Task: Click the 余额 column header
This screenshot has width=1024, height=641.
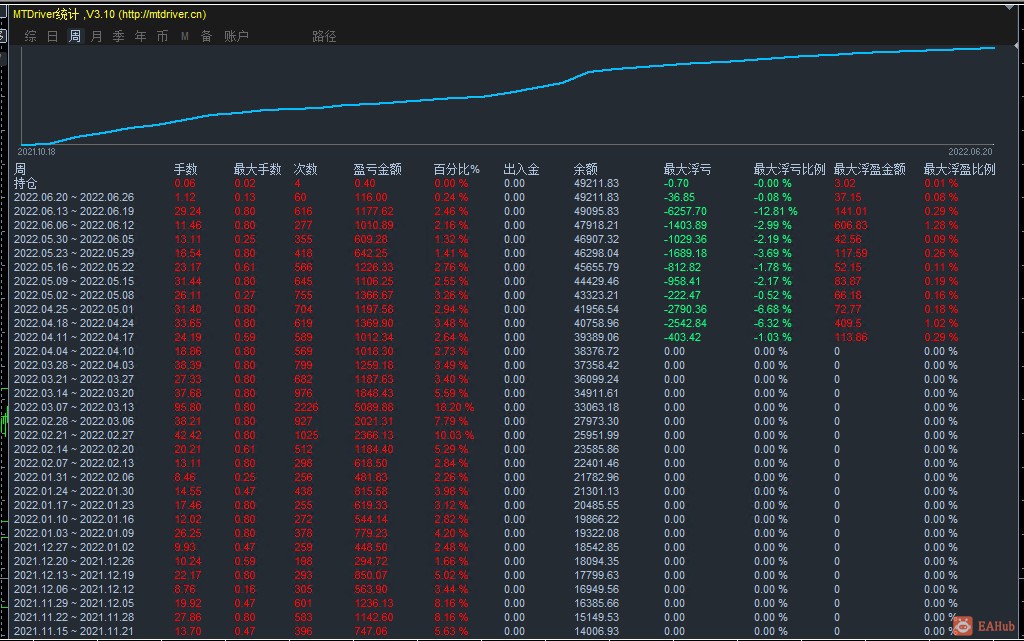Action: (586, 170)
